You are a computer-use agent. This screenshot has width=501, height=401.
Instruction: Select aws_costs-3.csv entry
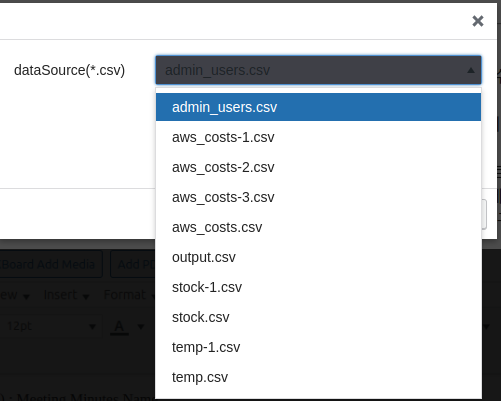point(318,197)
